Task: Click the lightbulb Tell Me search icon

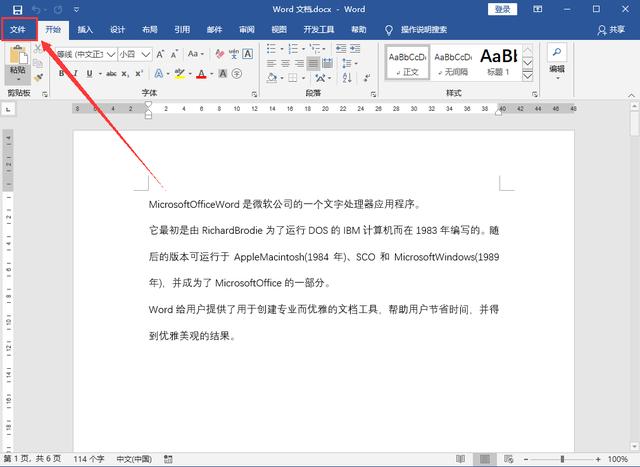Action: click(389, 30)
